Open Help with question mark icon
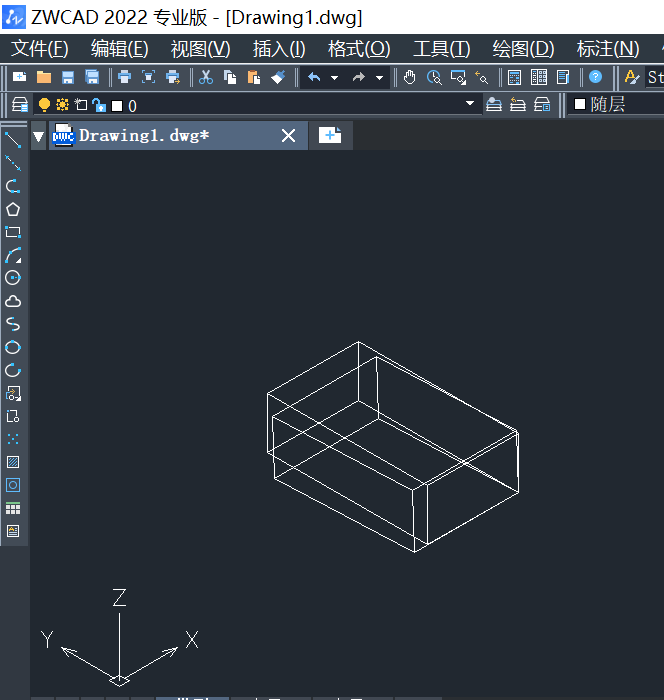The image size is (664, 700). [595, 77]
